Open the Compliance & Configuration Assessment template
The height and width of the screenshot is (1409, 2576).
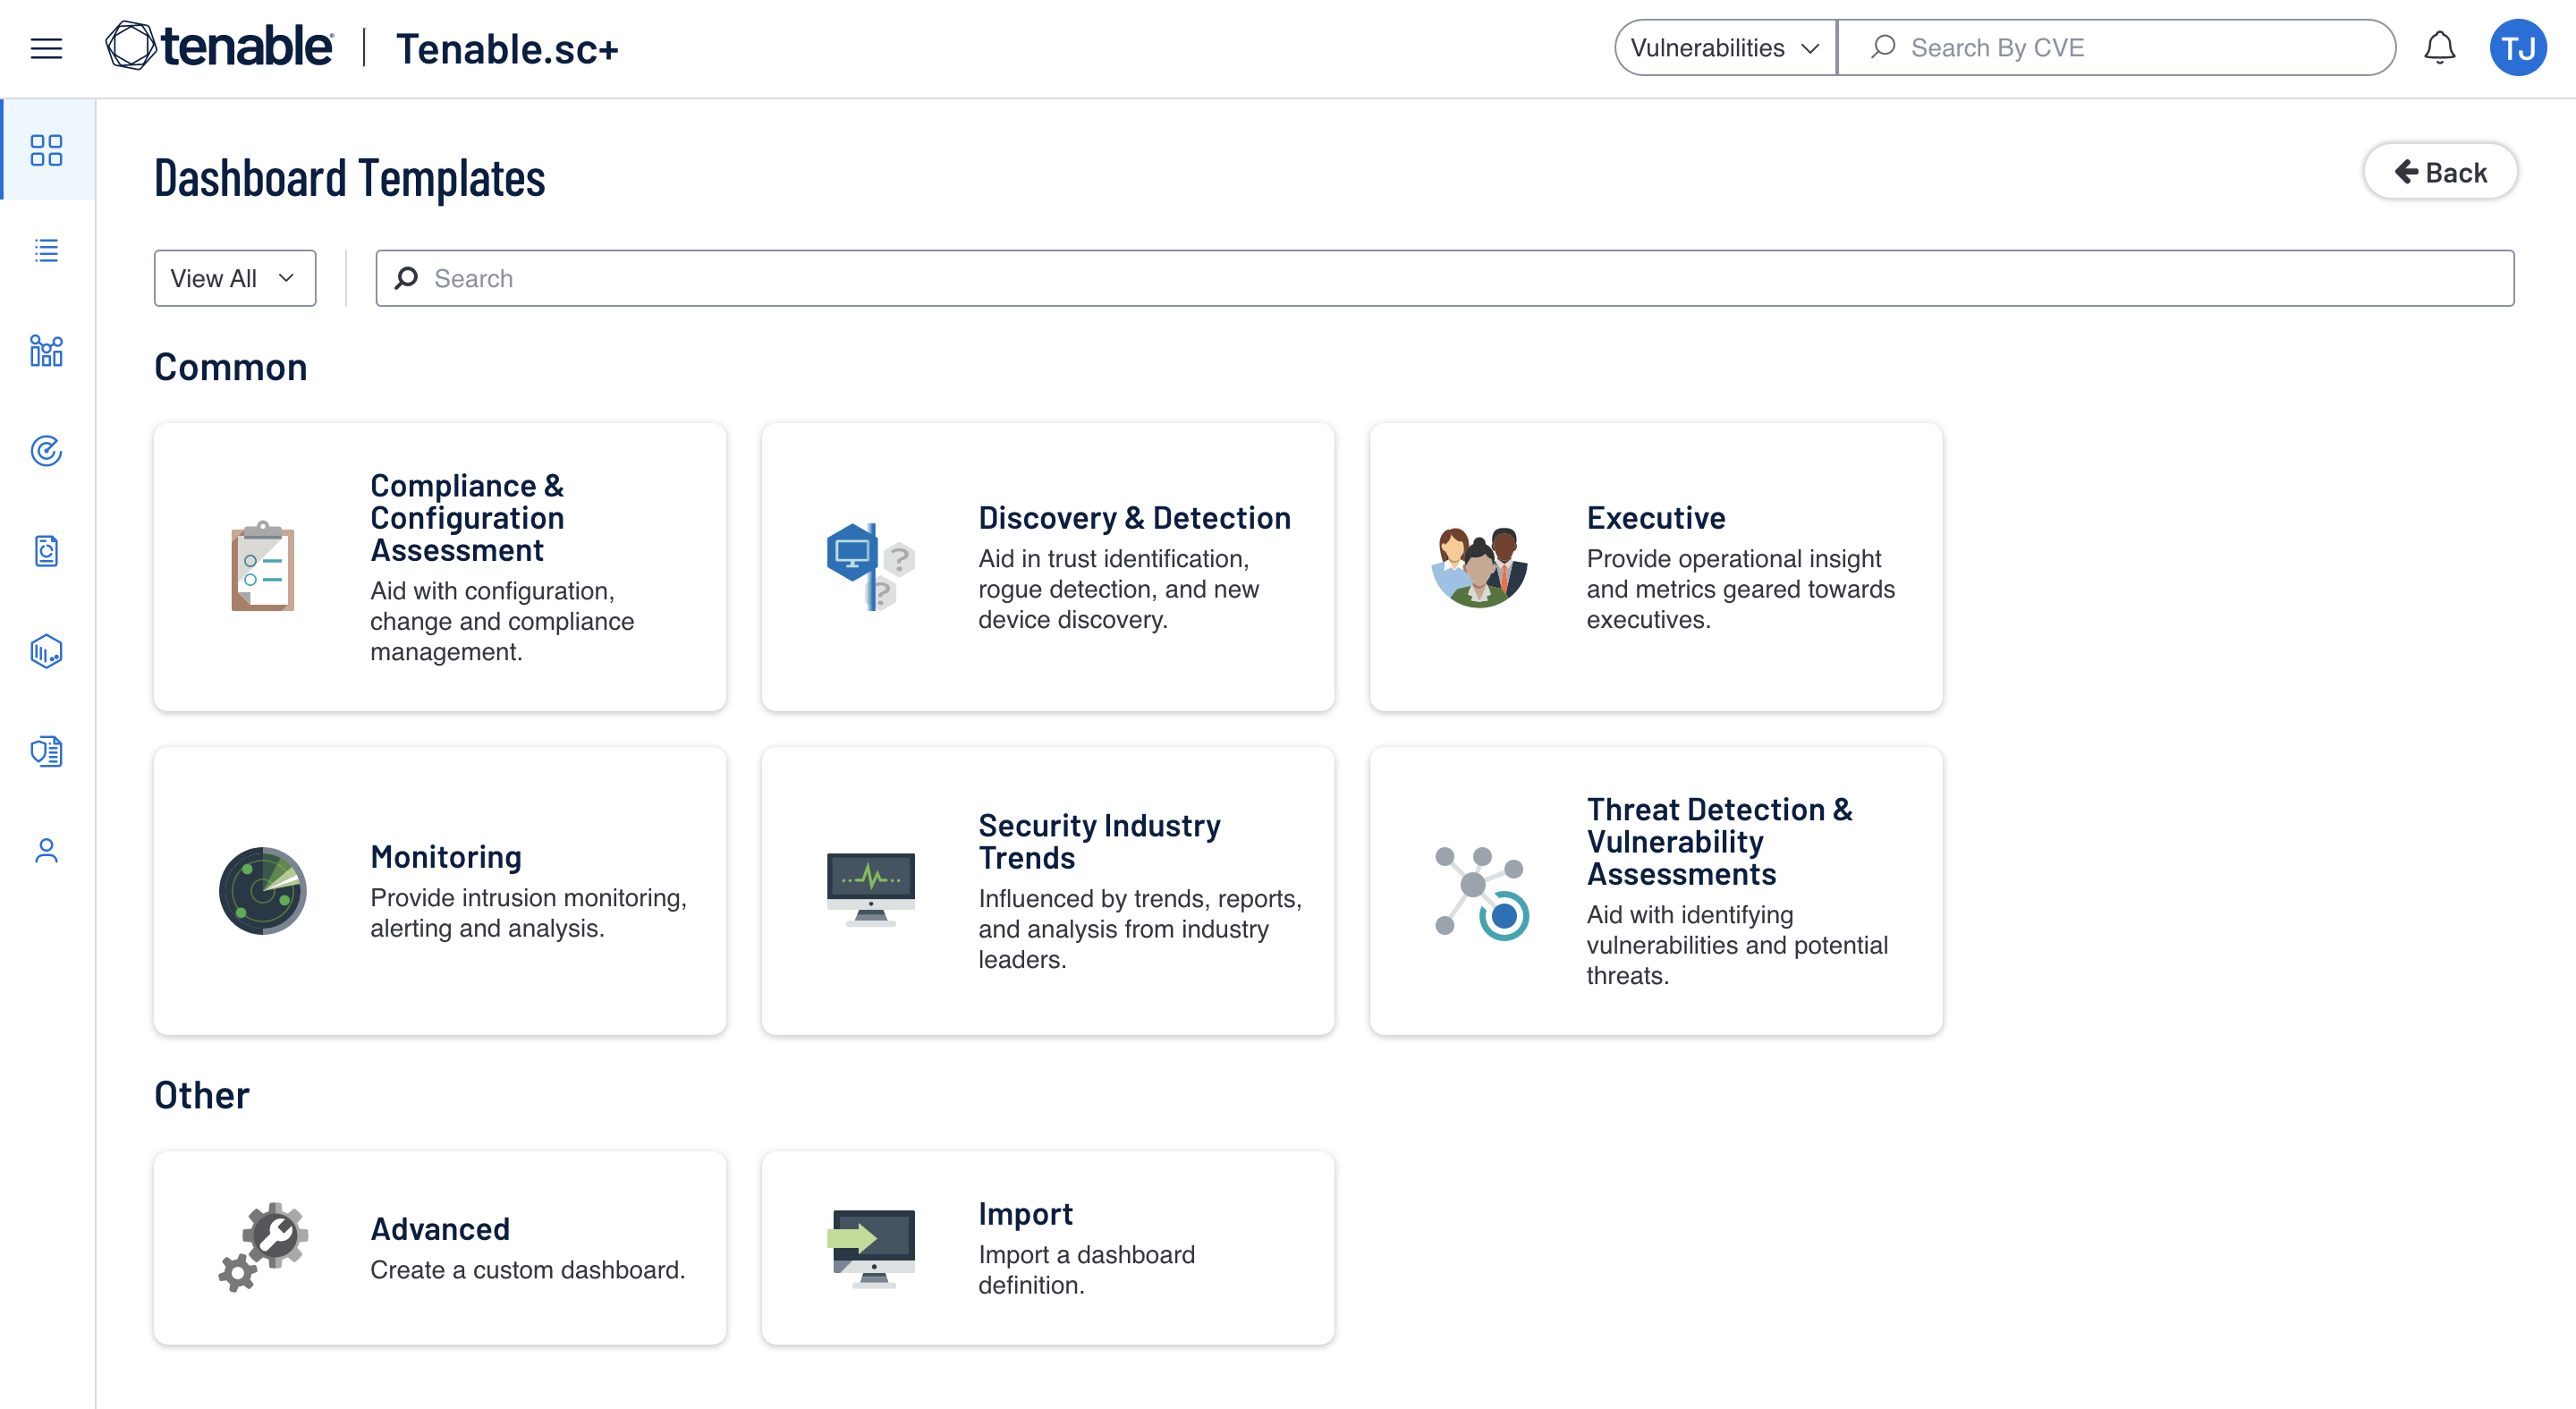tap(440, 567)
